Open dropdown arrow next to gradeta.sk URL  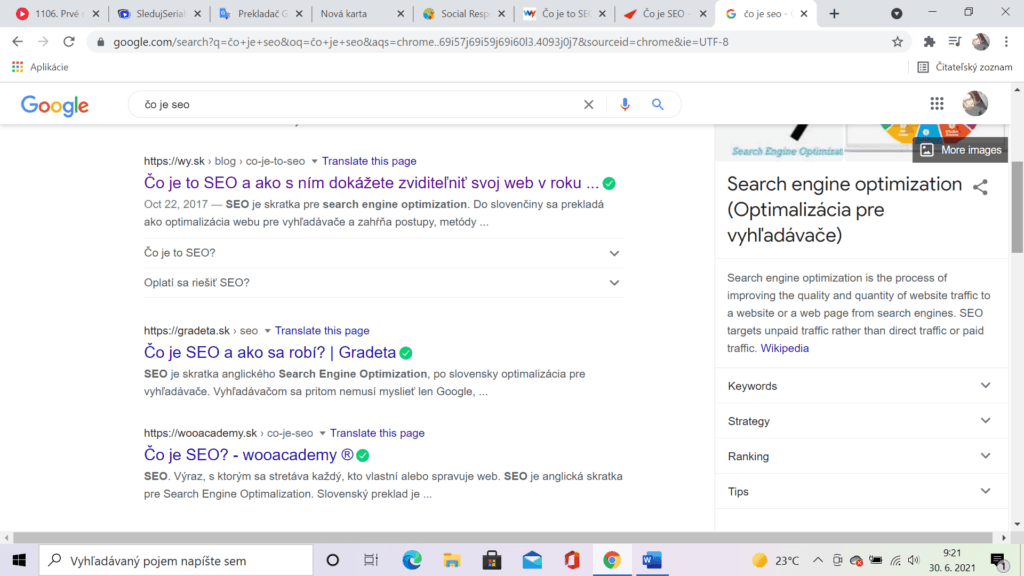coord(267,331)
